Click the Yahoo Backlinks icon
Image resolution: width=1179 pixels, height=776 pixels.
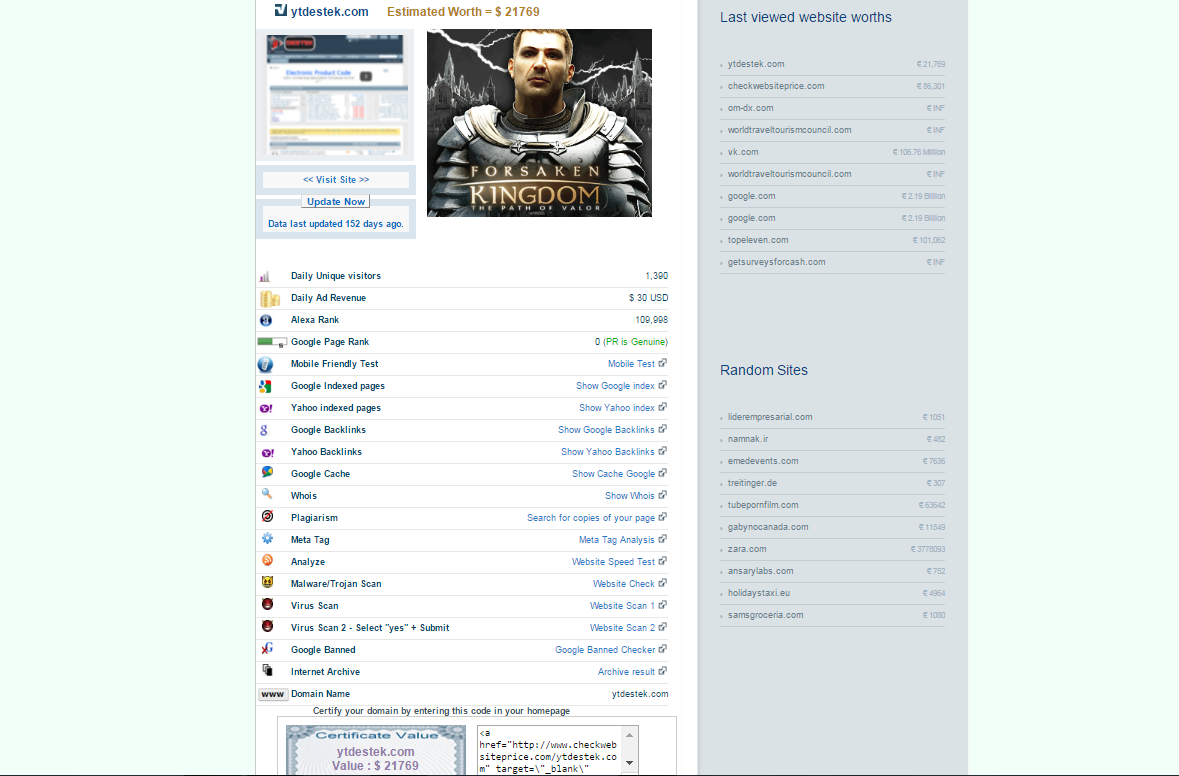pyautogui.click(x=268, y=453)
